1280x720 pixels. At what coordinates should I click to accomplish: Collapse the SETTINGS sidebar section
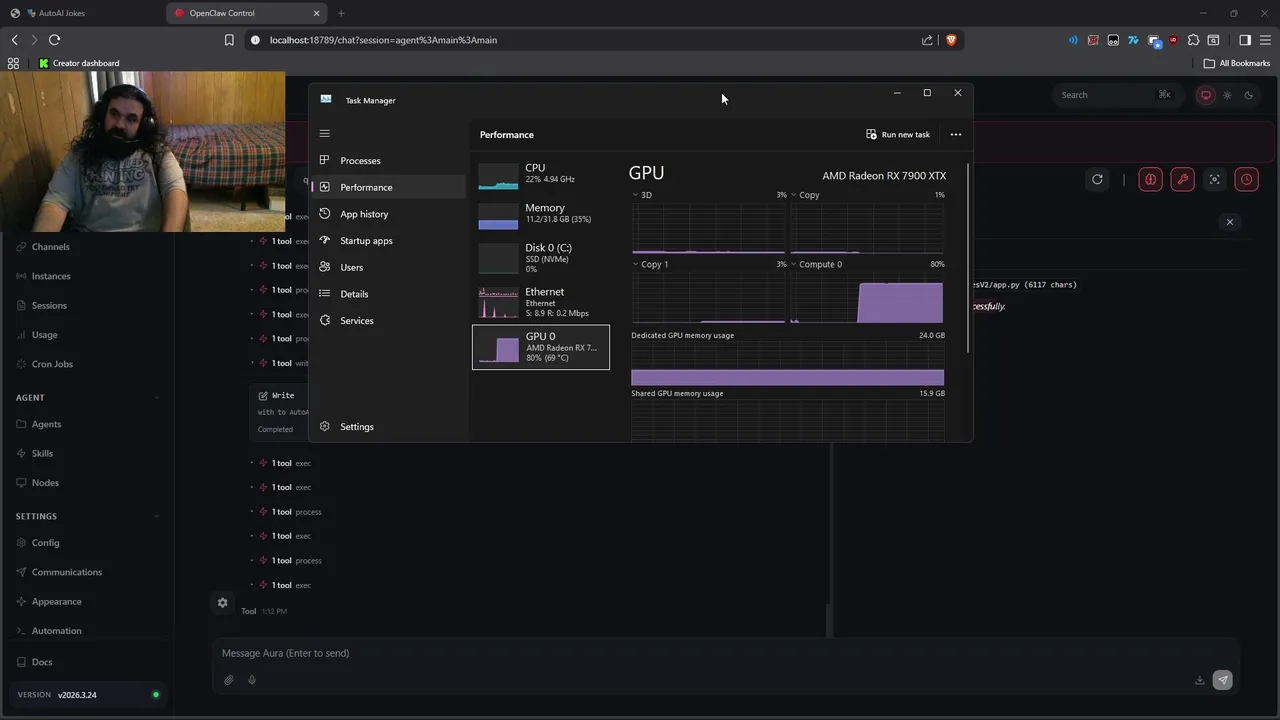tap(88, 516)
